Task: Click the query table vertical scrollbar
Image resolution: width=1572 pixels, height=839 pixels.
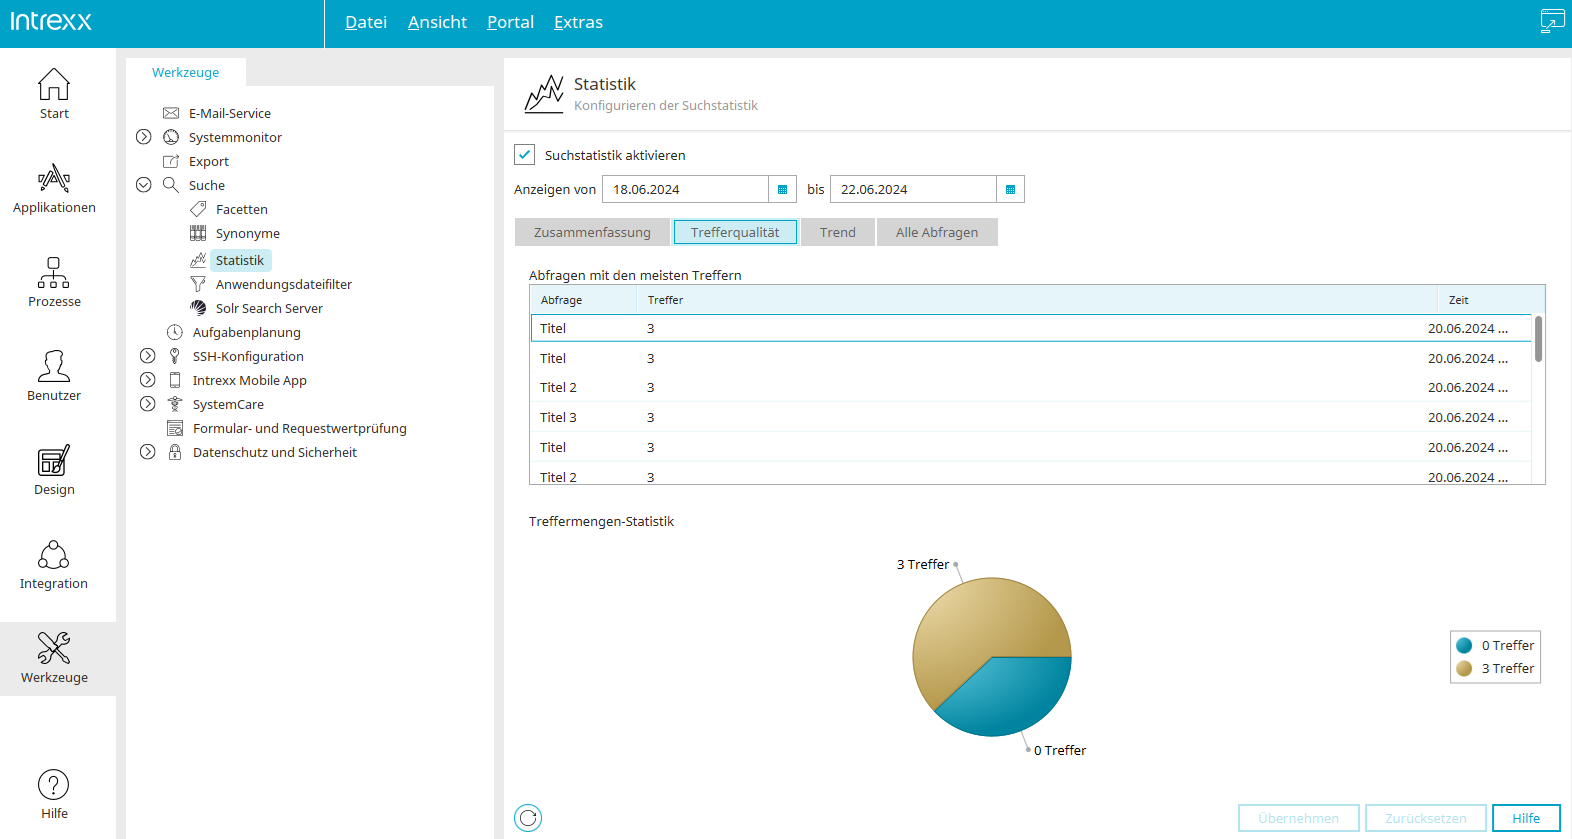Action: click(x=1538, y=339)
